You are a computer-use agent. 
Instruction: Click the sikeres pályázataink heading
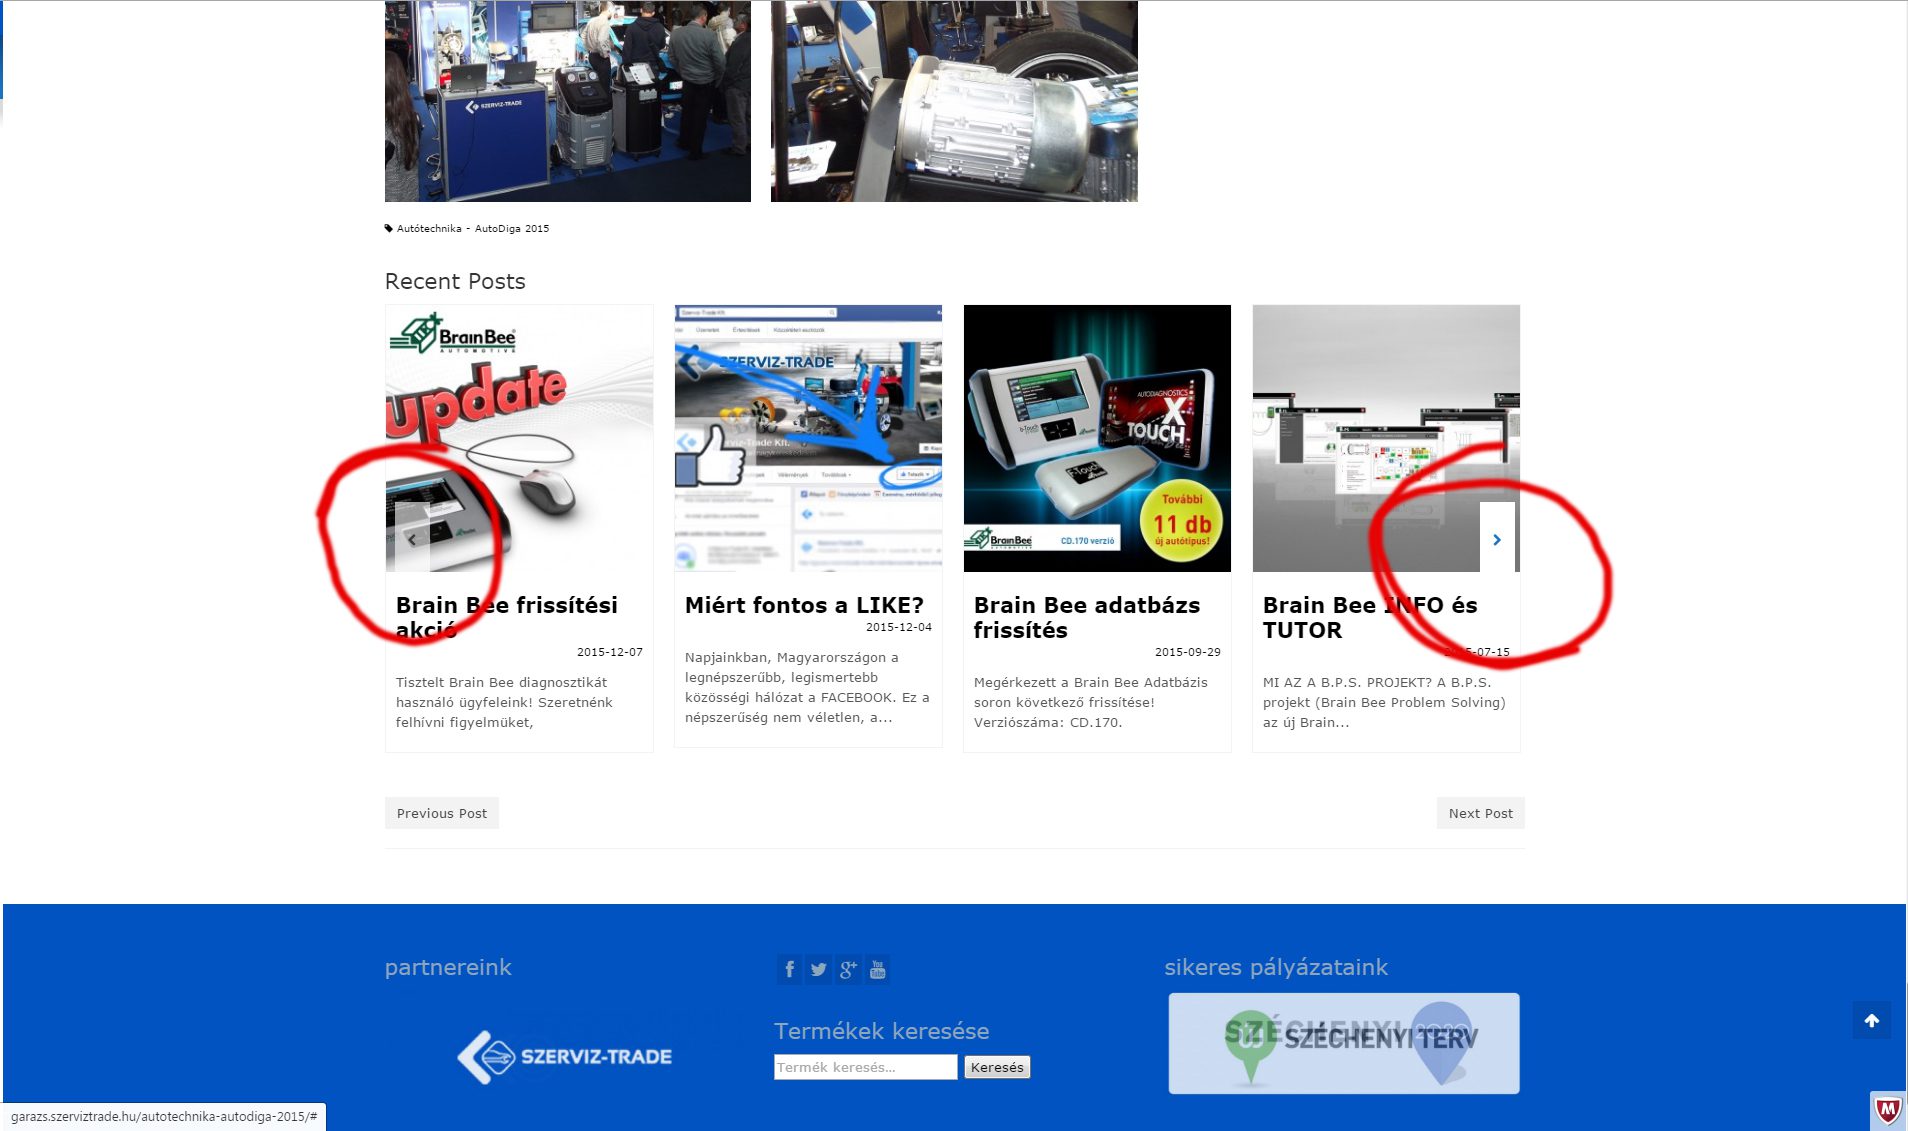click(x=1276, y=967)
